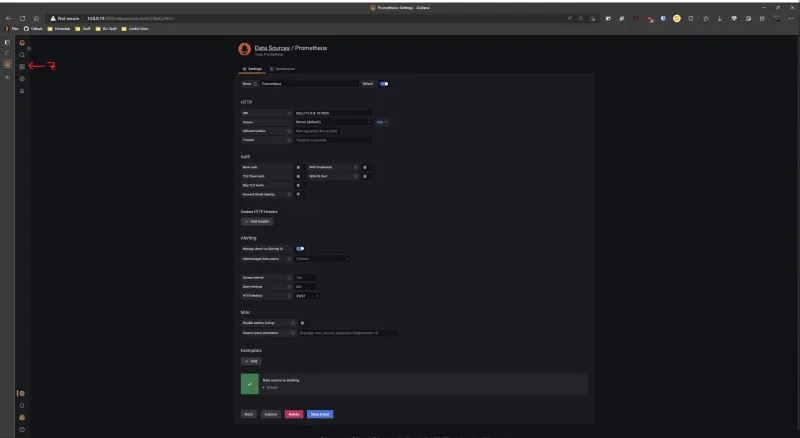The image size is (800, 438).
Task: Click the Add header button
Action: click(x=257, y=222)
